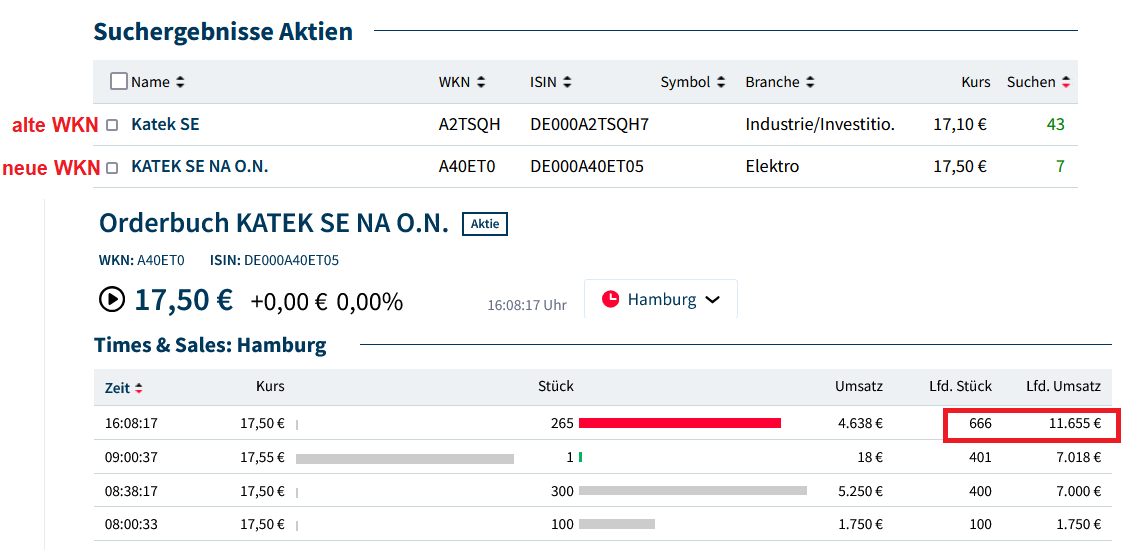
Task: Sort by Symbol column arrows
Action: tap(720, 82)
